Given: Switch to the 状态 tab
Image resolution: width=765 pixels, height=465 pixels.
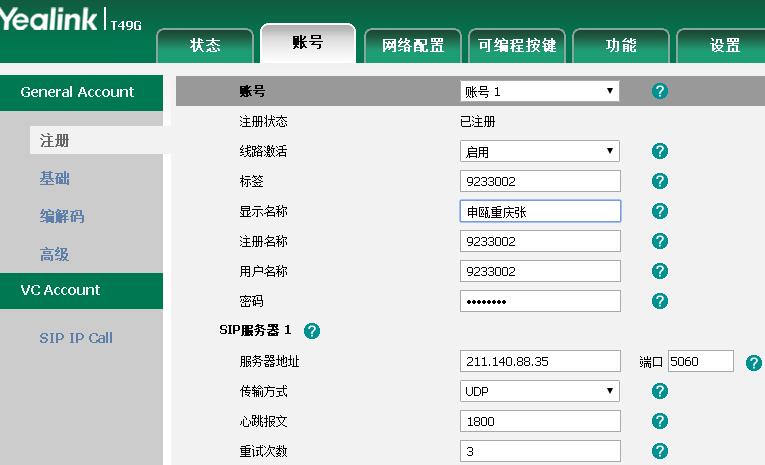Looking at the screenshot, I should pos(205,45).
